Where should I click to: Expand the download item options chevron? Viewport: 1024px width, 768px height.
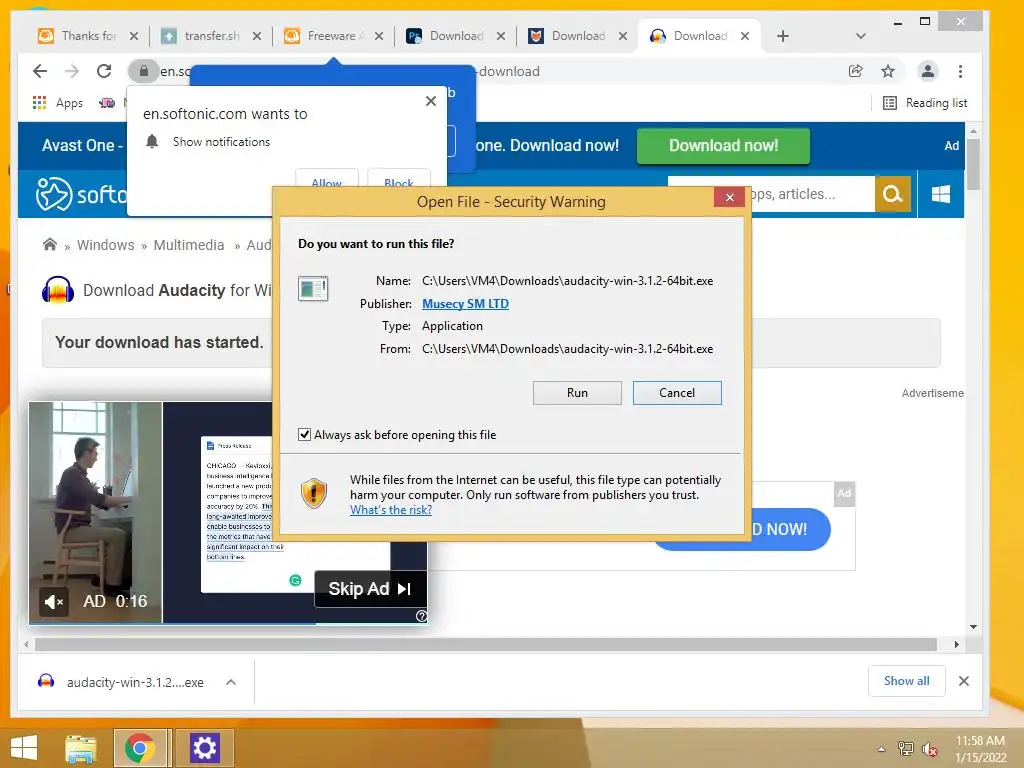(x=231, y=682)
